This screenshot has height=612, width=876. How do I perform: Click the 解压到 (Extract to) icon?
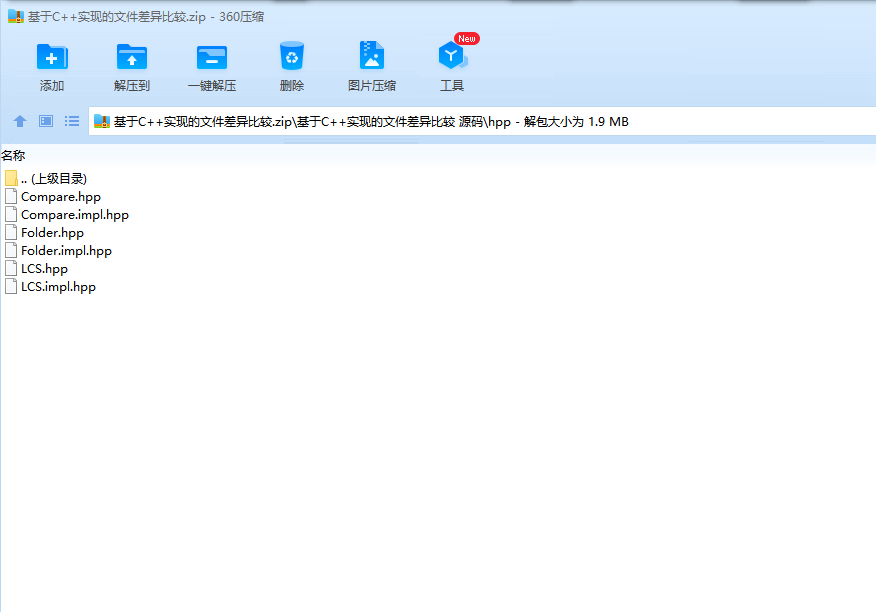pyautogui.click(x=132, y=56)
